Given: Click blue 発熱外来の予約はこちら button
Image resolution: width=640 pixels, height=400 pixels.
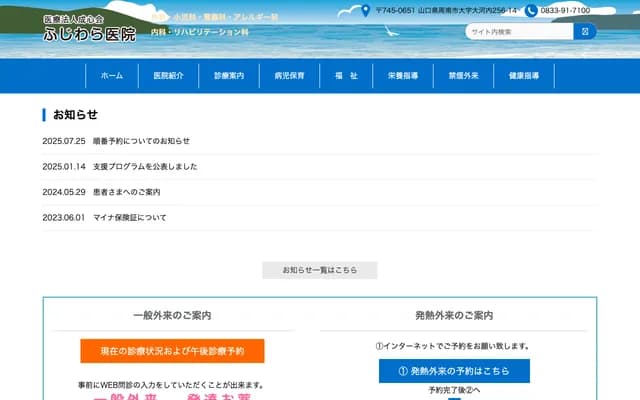Looking at the screenshot, I should click(454, 371).
